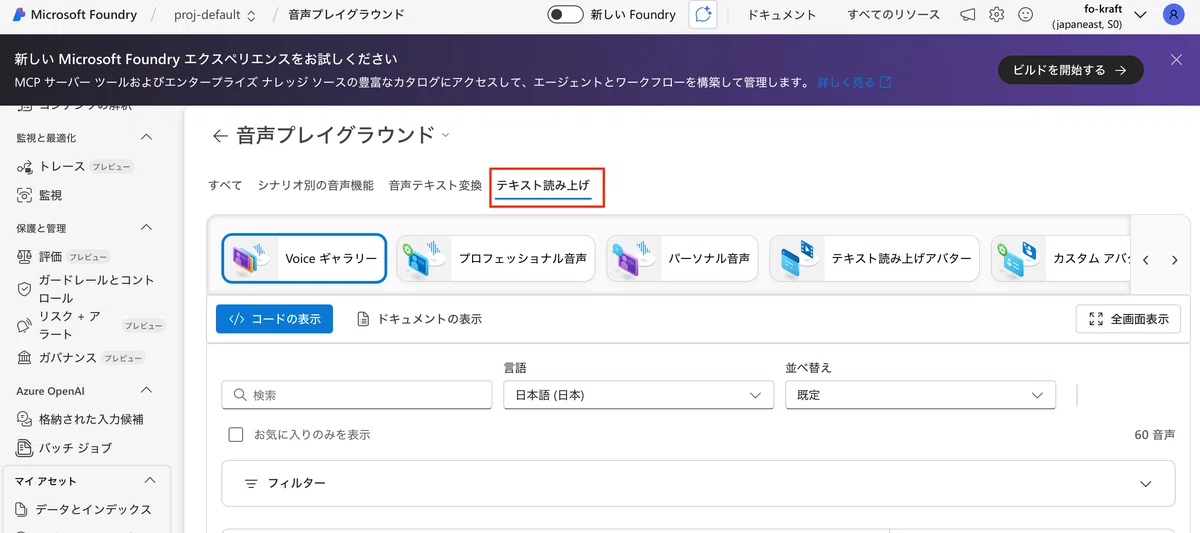Screen dimensions: 1200x533
Task: Click the 全画面表示 button
Action: point(1128,319)
